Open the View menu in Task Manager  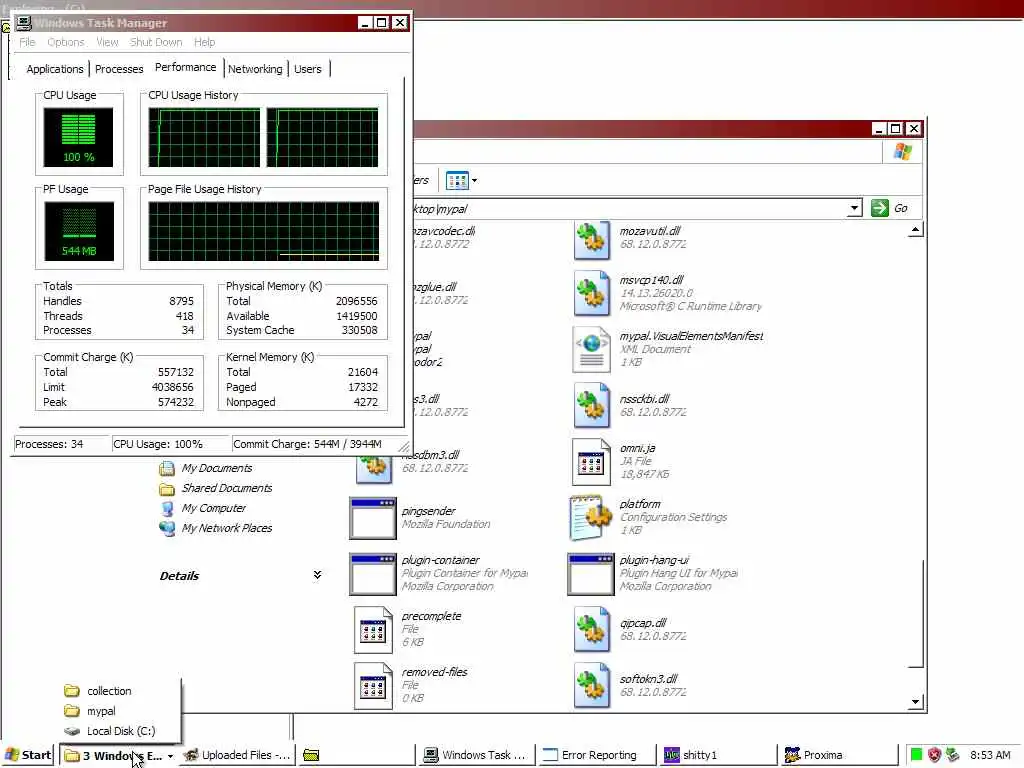coord(107,42)
